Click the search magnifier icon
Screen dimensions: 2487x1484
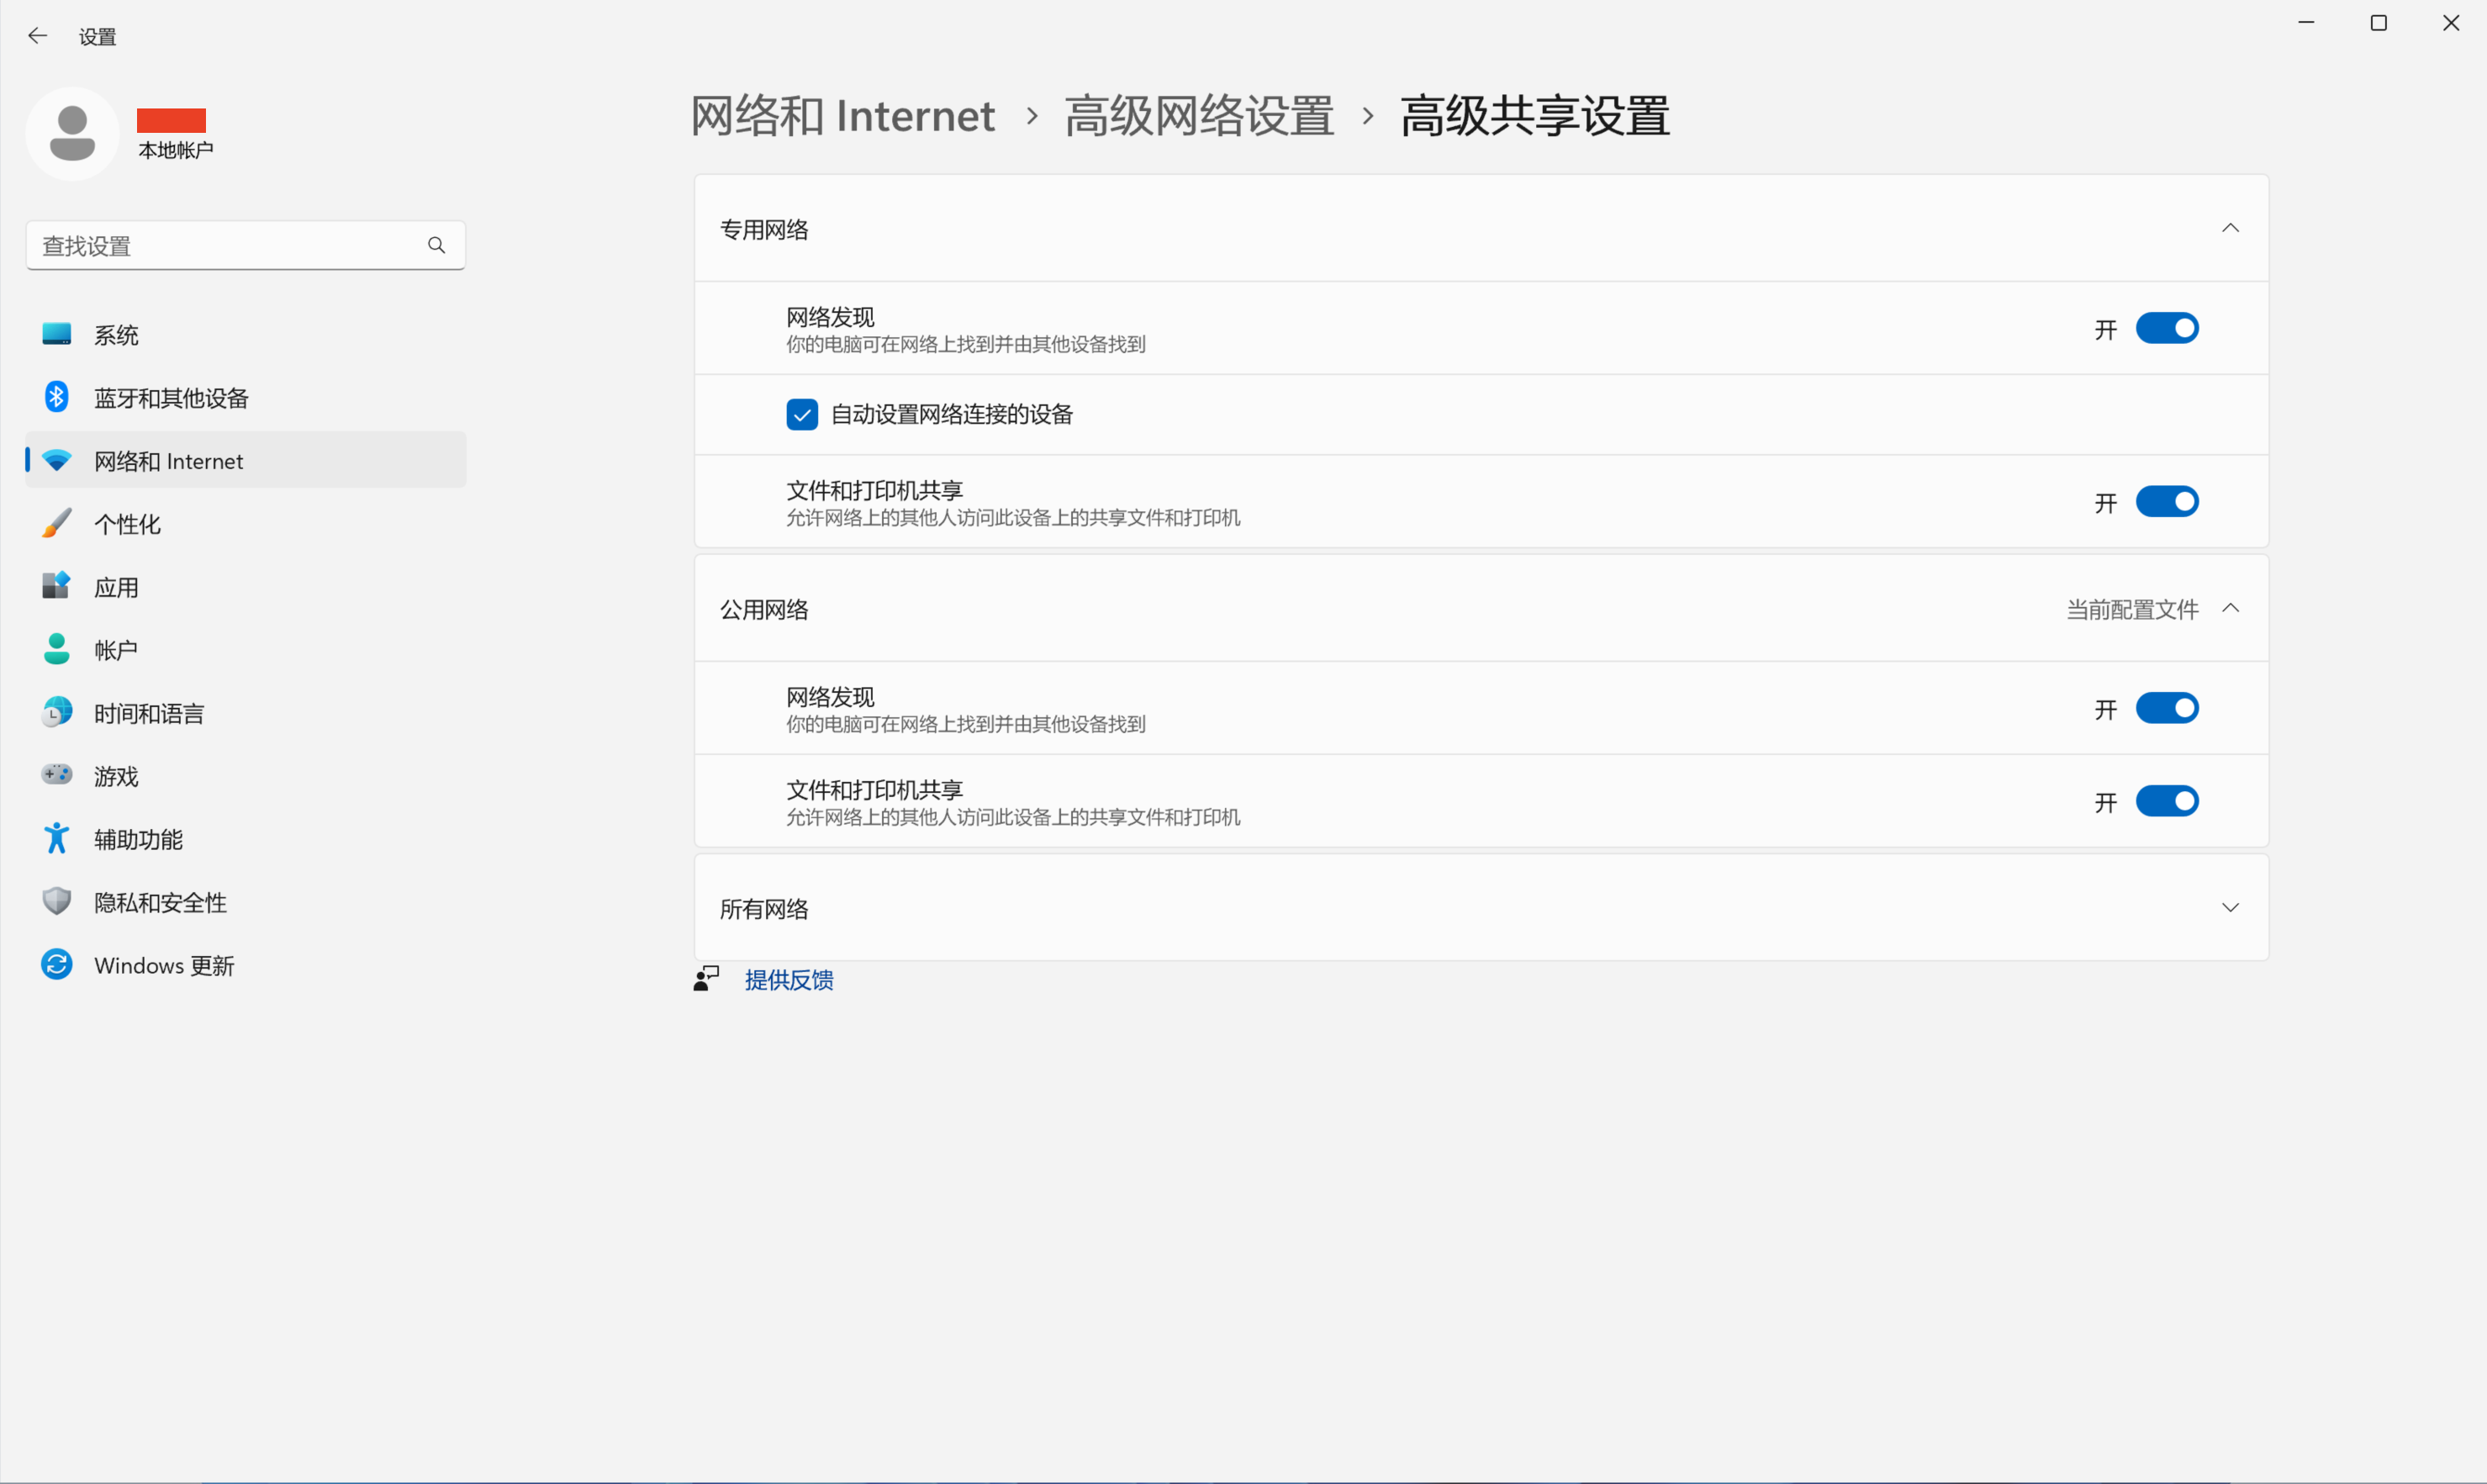(x=436, y=245)
